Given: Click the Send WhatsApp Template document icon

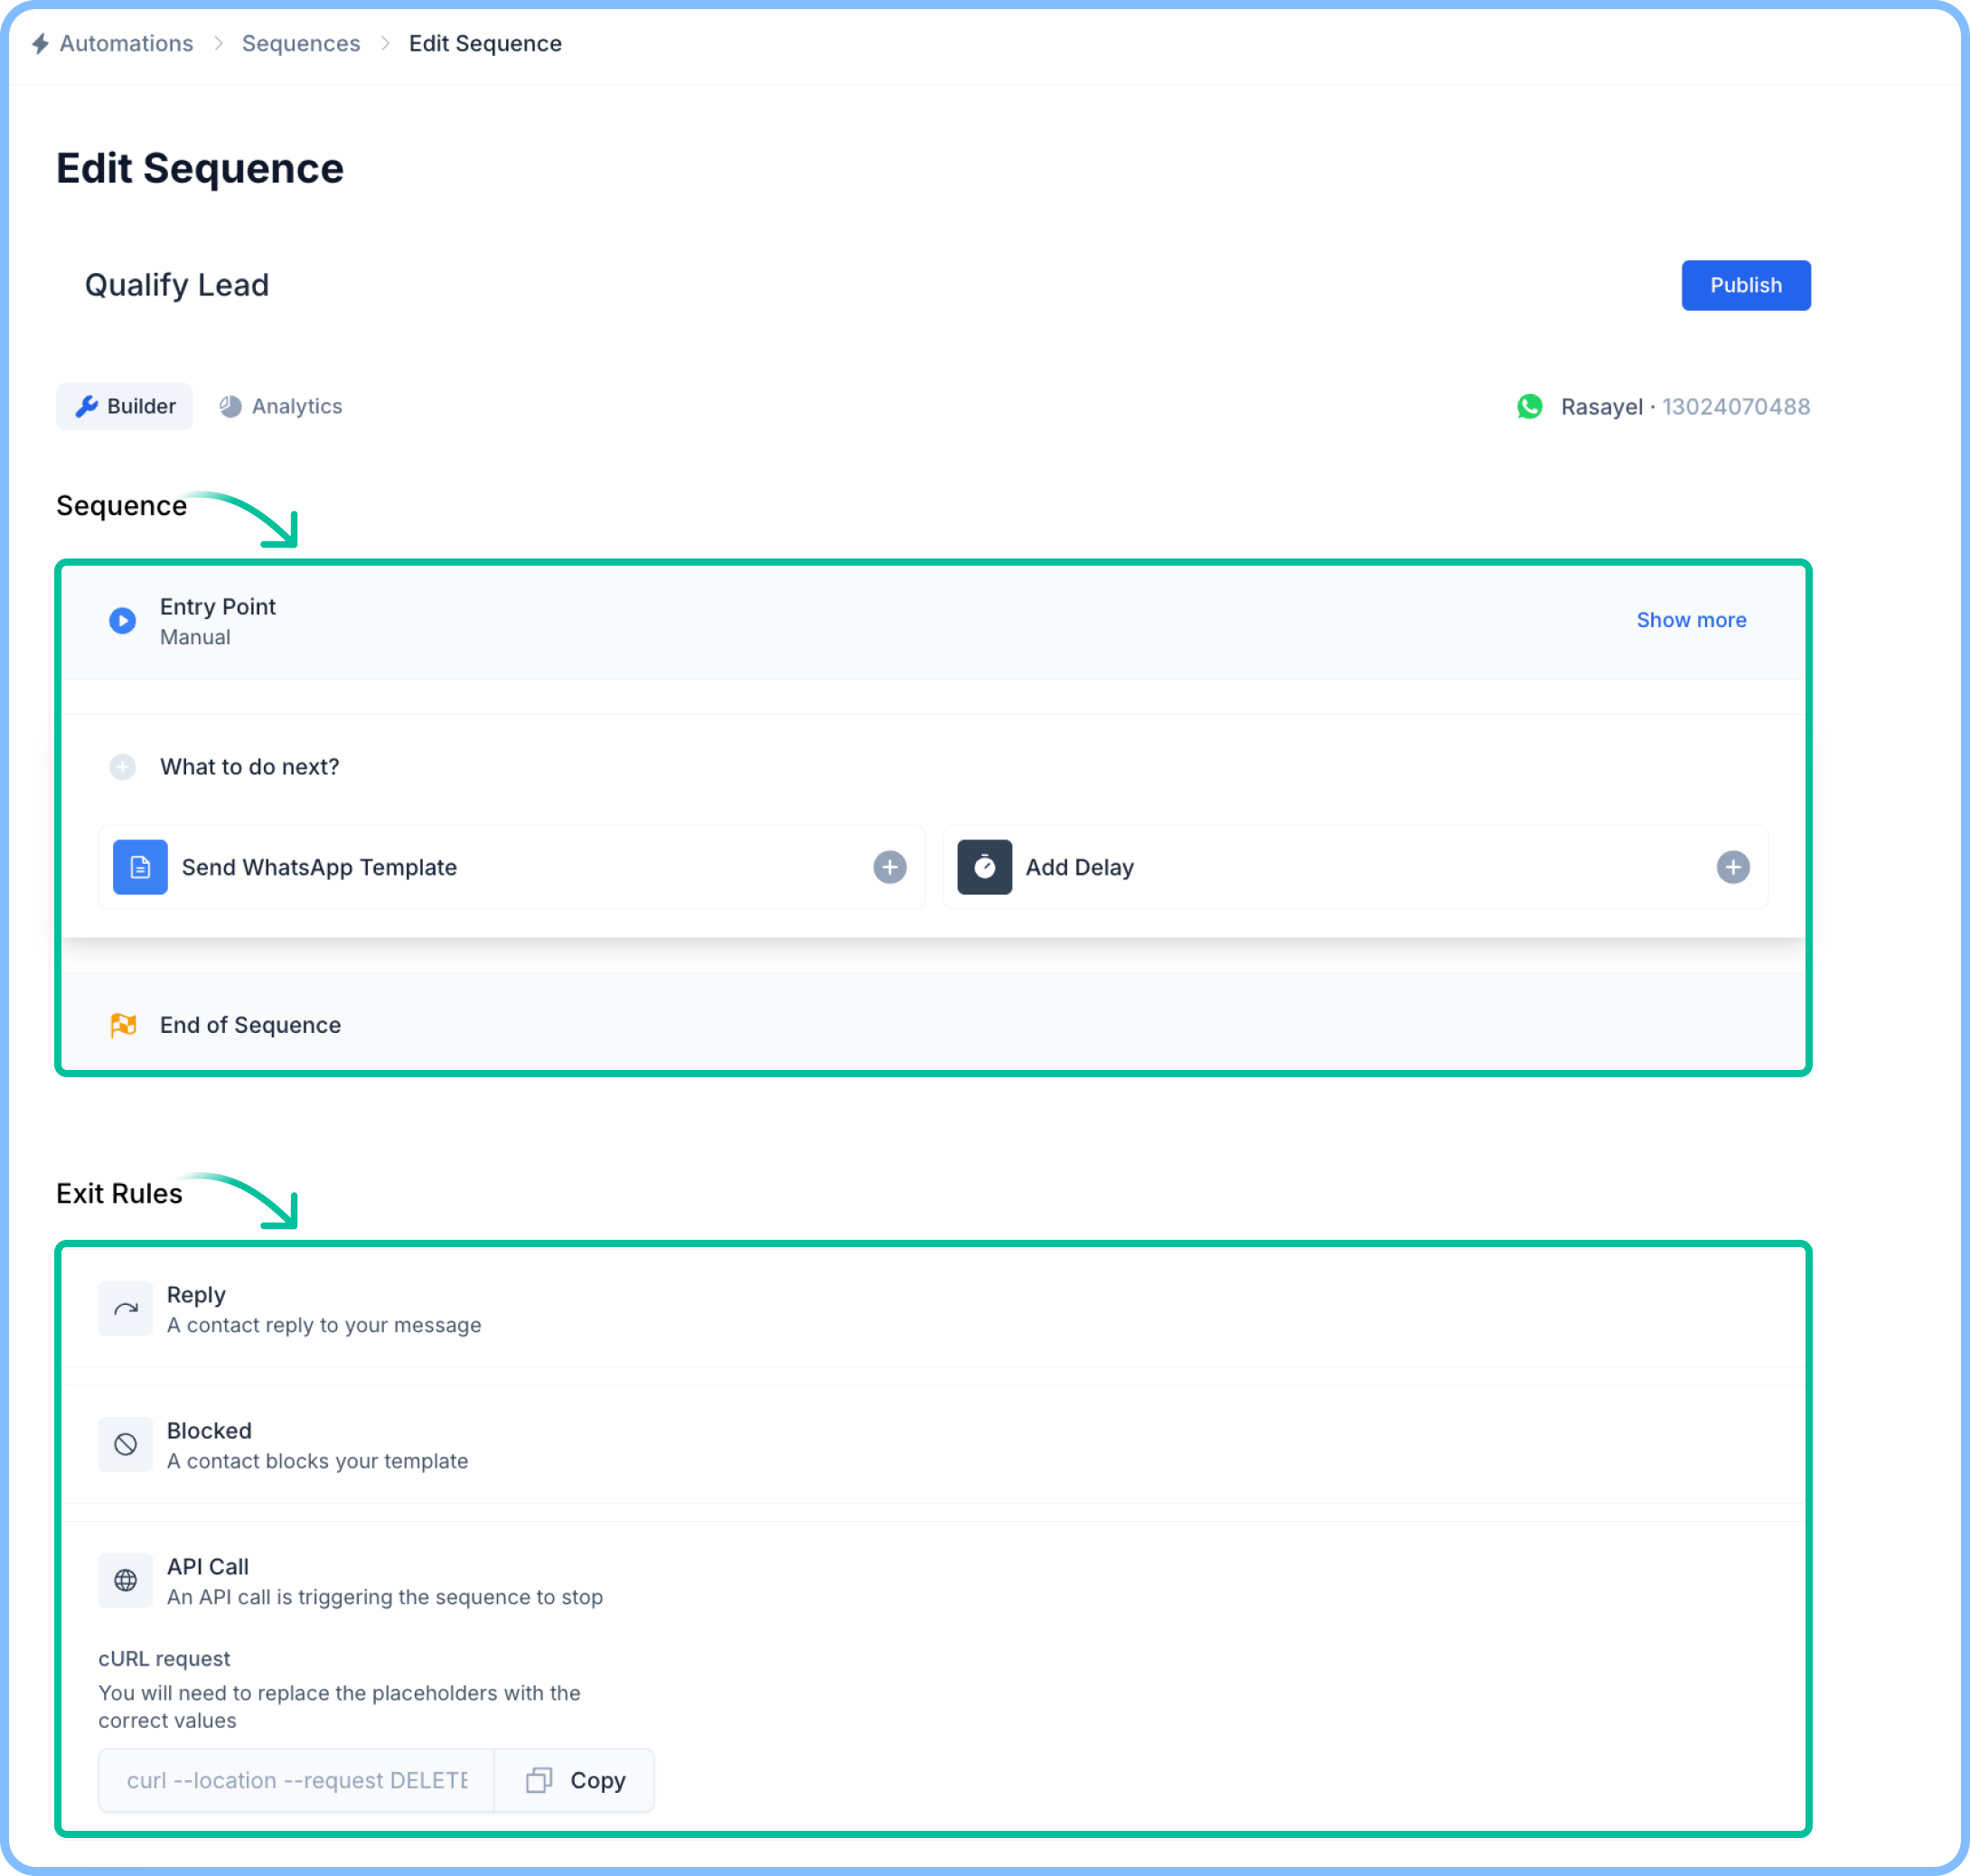Looking at the screenshot, I should [140, 867].
